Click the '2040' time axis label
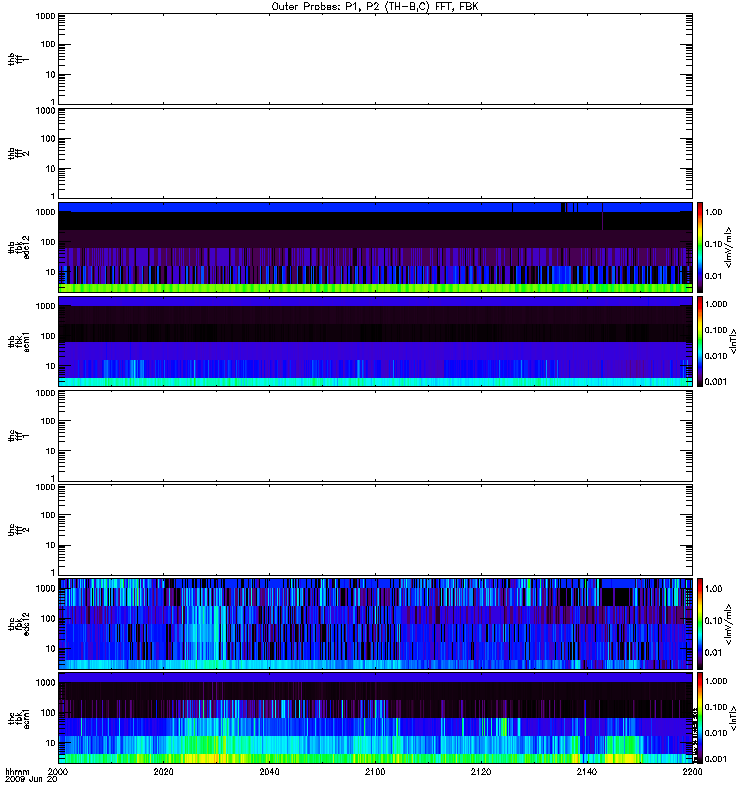This screenshot has height=800, width=750. [269, 771]
